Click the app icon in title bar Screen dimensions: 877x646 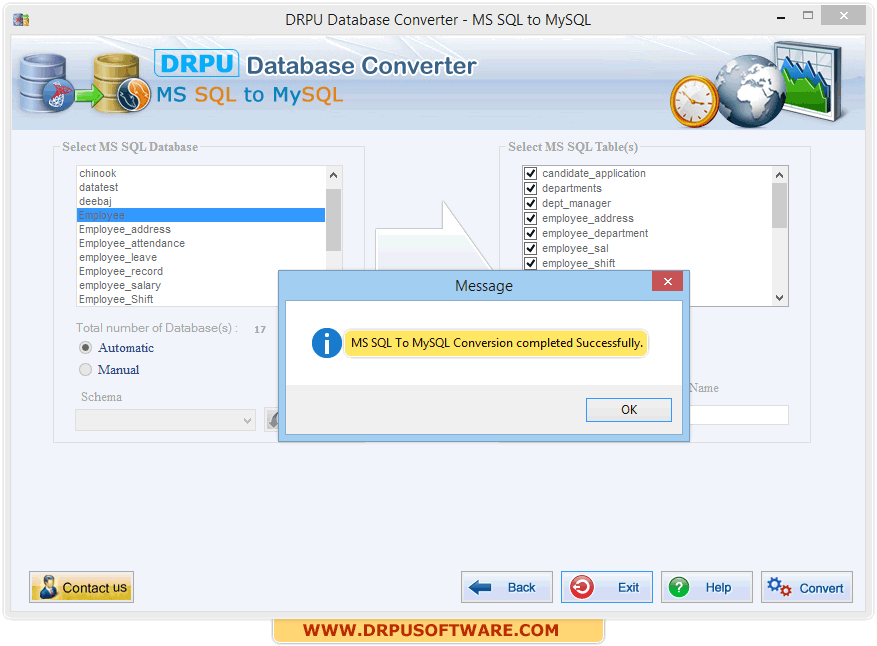[21, 20]
